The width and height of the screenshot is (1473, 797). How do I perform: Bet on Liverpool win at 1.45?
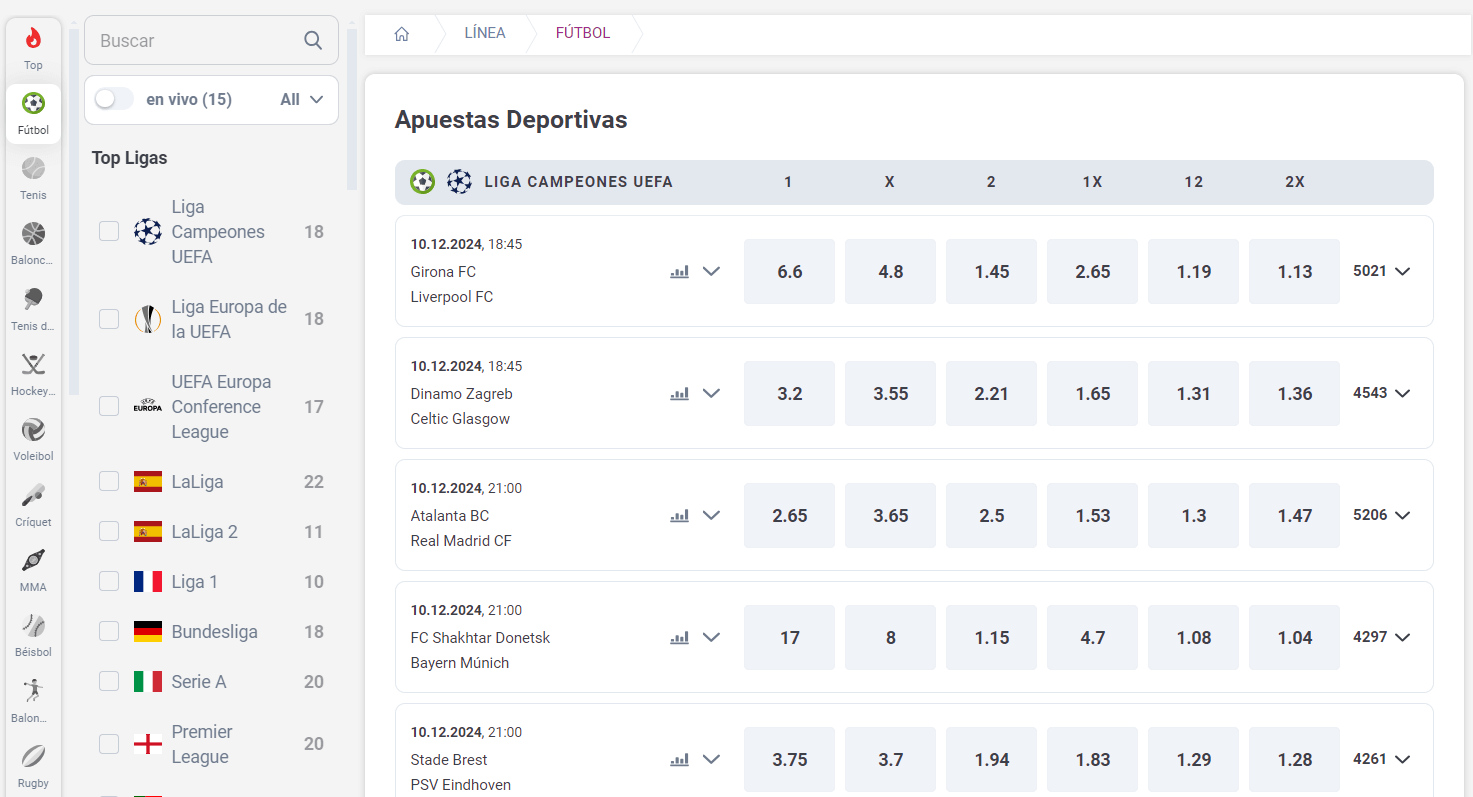991,271
